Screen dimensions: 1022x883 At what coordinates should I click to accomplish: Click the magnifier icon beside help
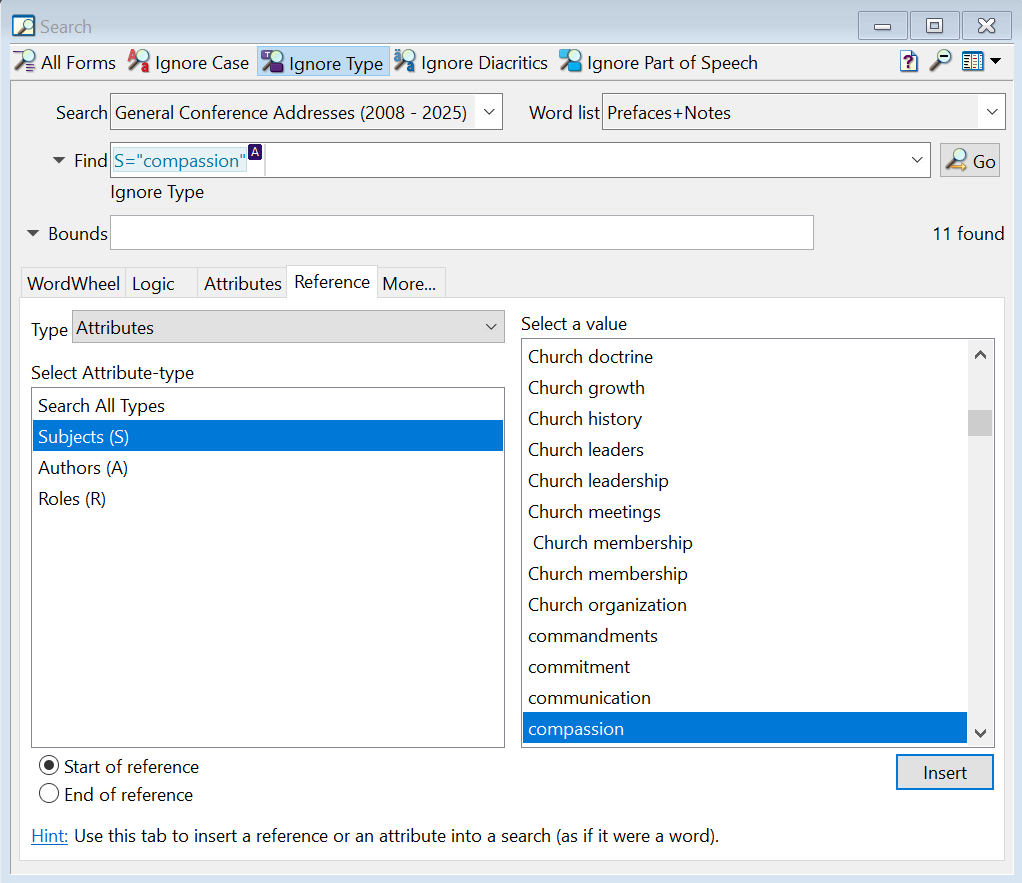click(x=939, y=62)
